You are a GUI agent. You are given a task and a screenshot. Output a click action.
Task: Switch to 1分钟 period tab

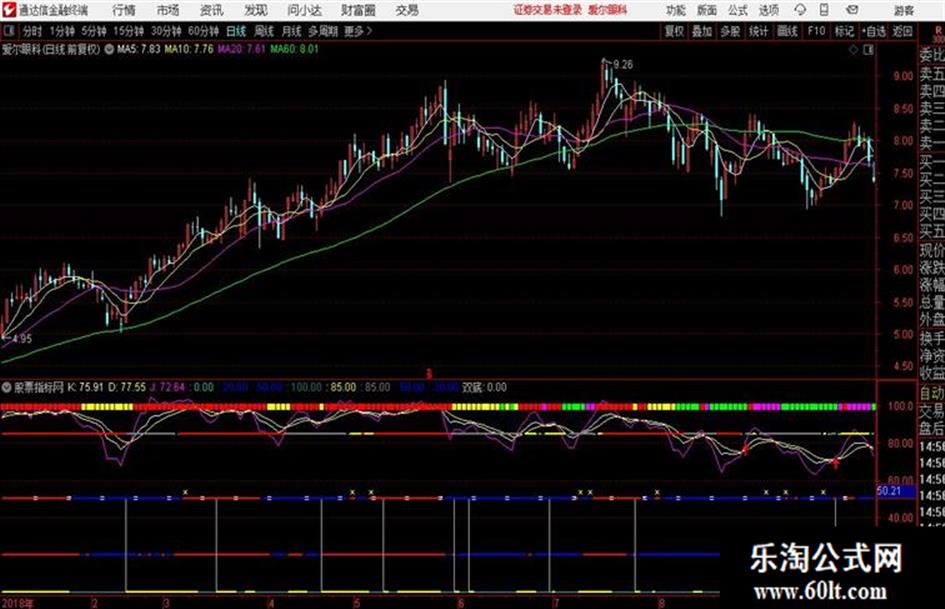(x=62, y=31)
